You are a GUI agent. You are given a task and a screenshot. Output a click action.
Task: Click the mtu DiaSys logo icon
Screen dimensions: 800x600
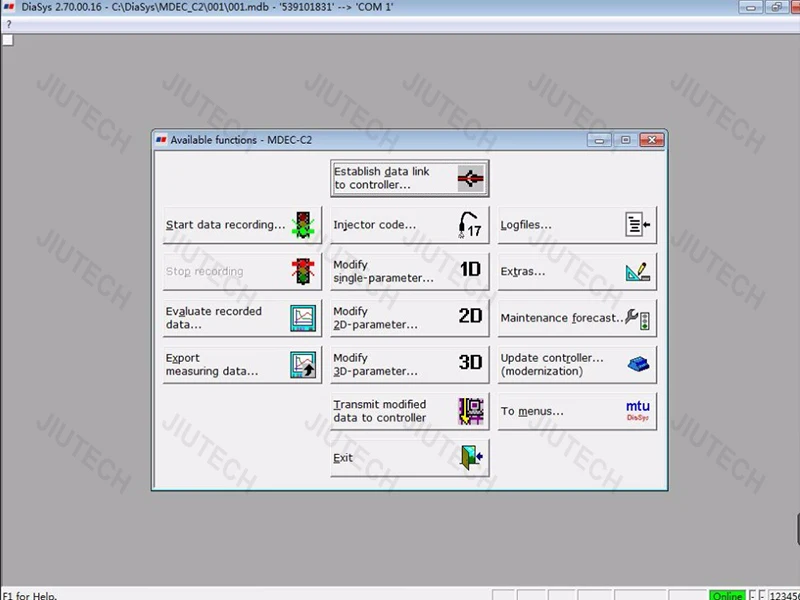638,410
